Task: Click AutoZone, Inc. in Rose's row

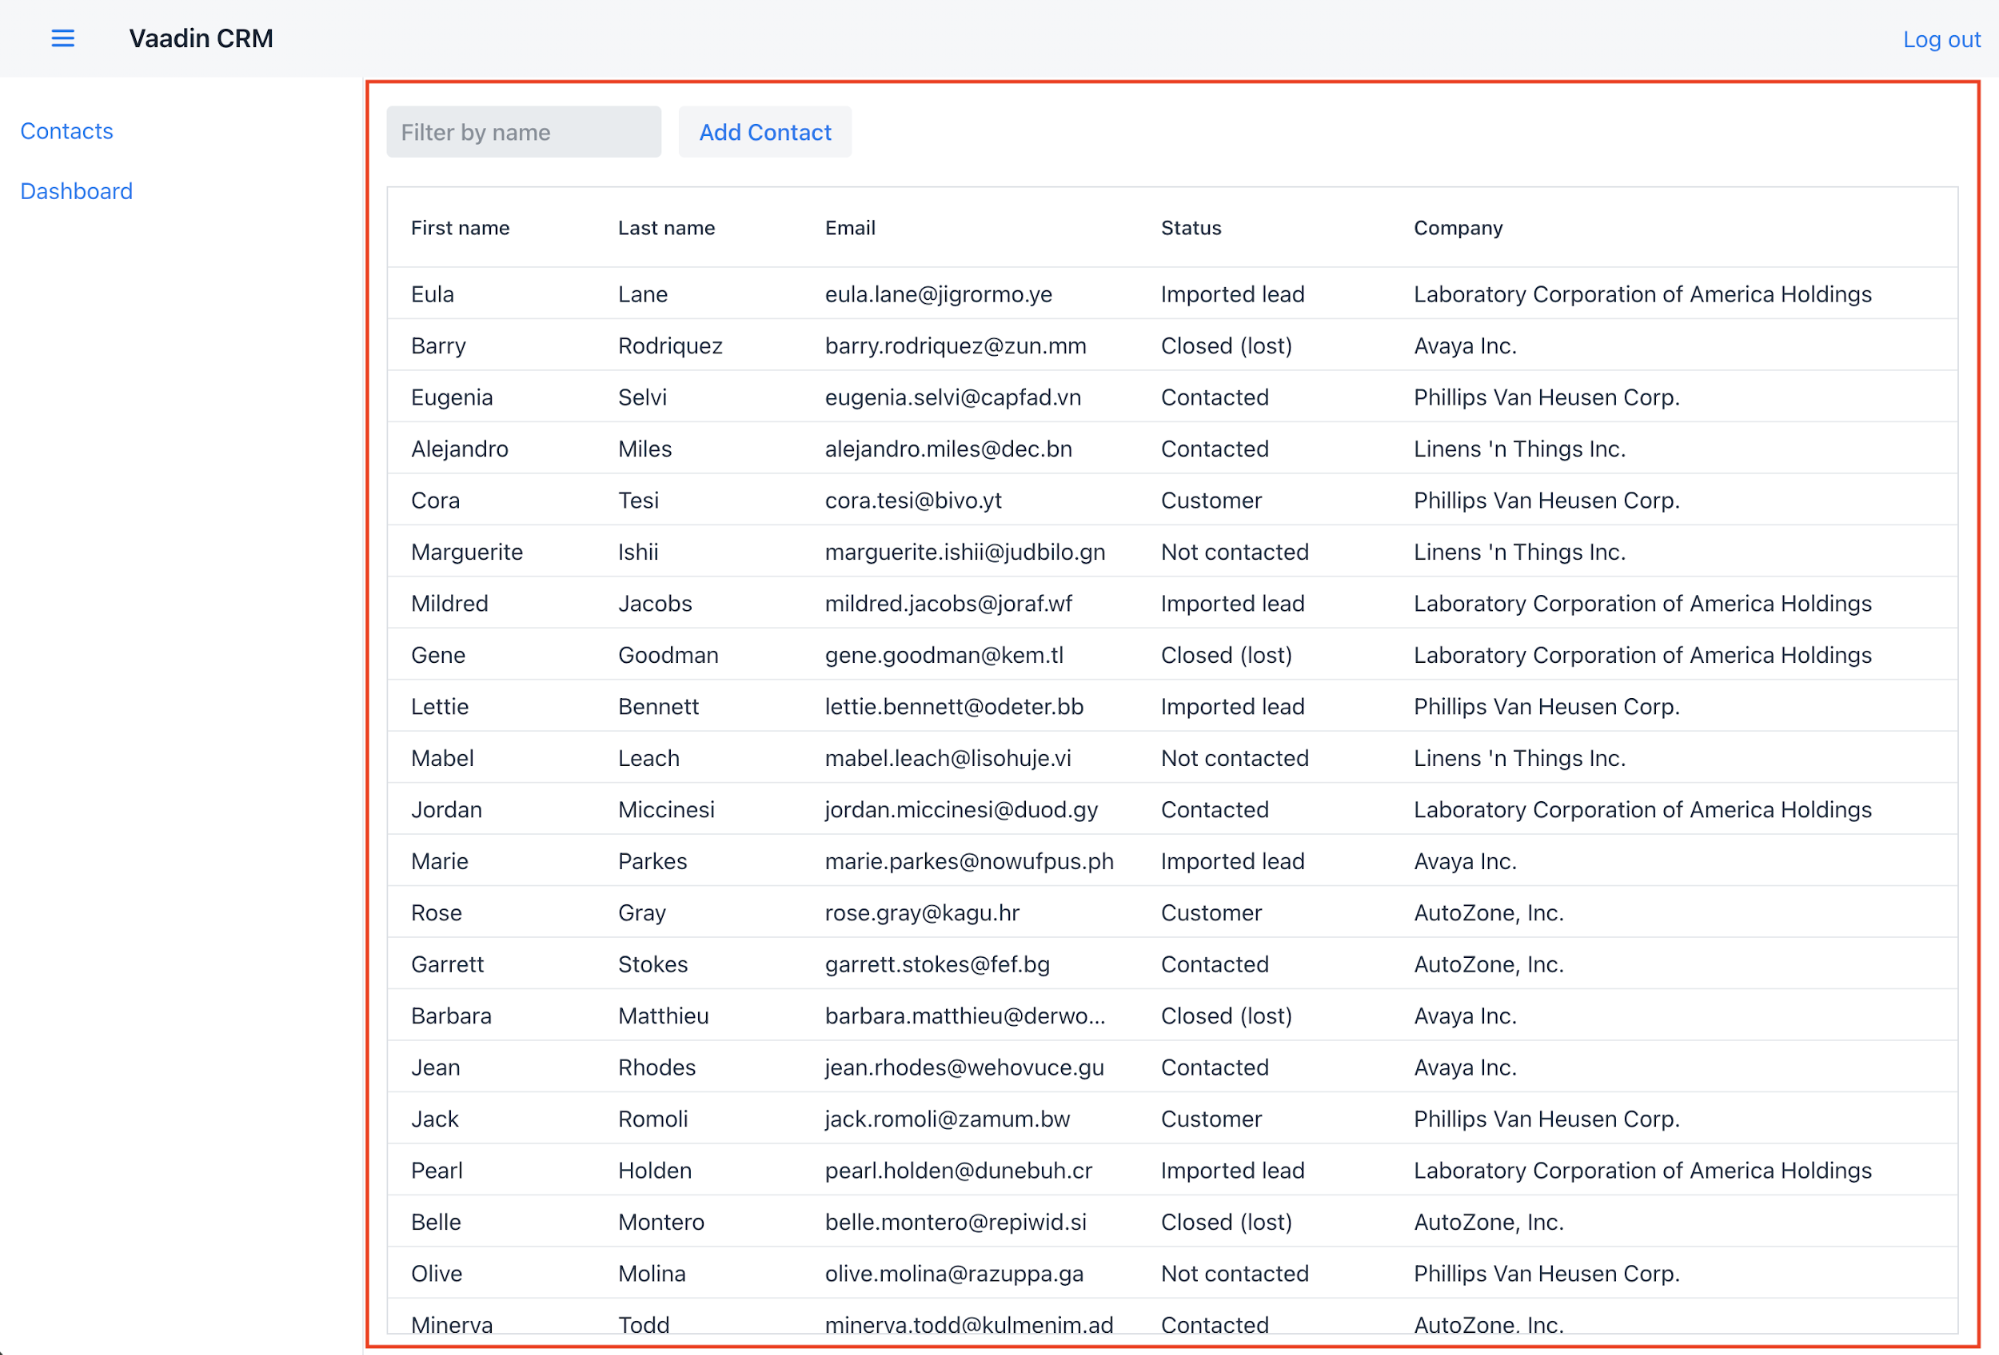Action: [1488, 913]
